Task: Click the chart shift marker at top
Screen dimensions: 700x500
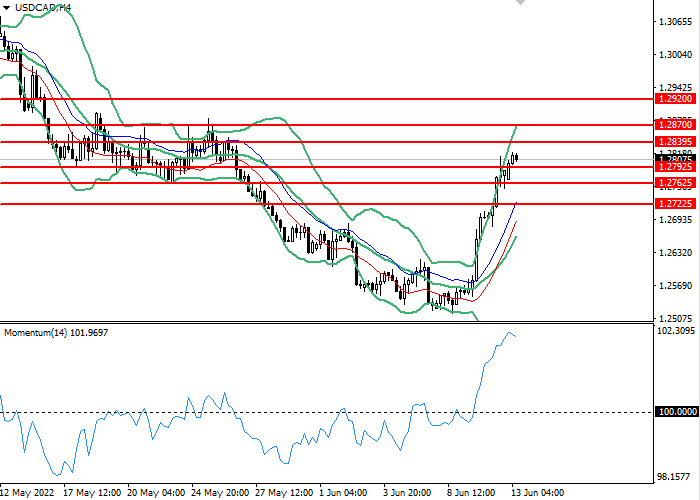Action: [519, 4]
